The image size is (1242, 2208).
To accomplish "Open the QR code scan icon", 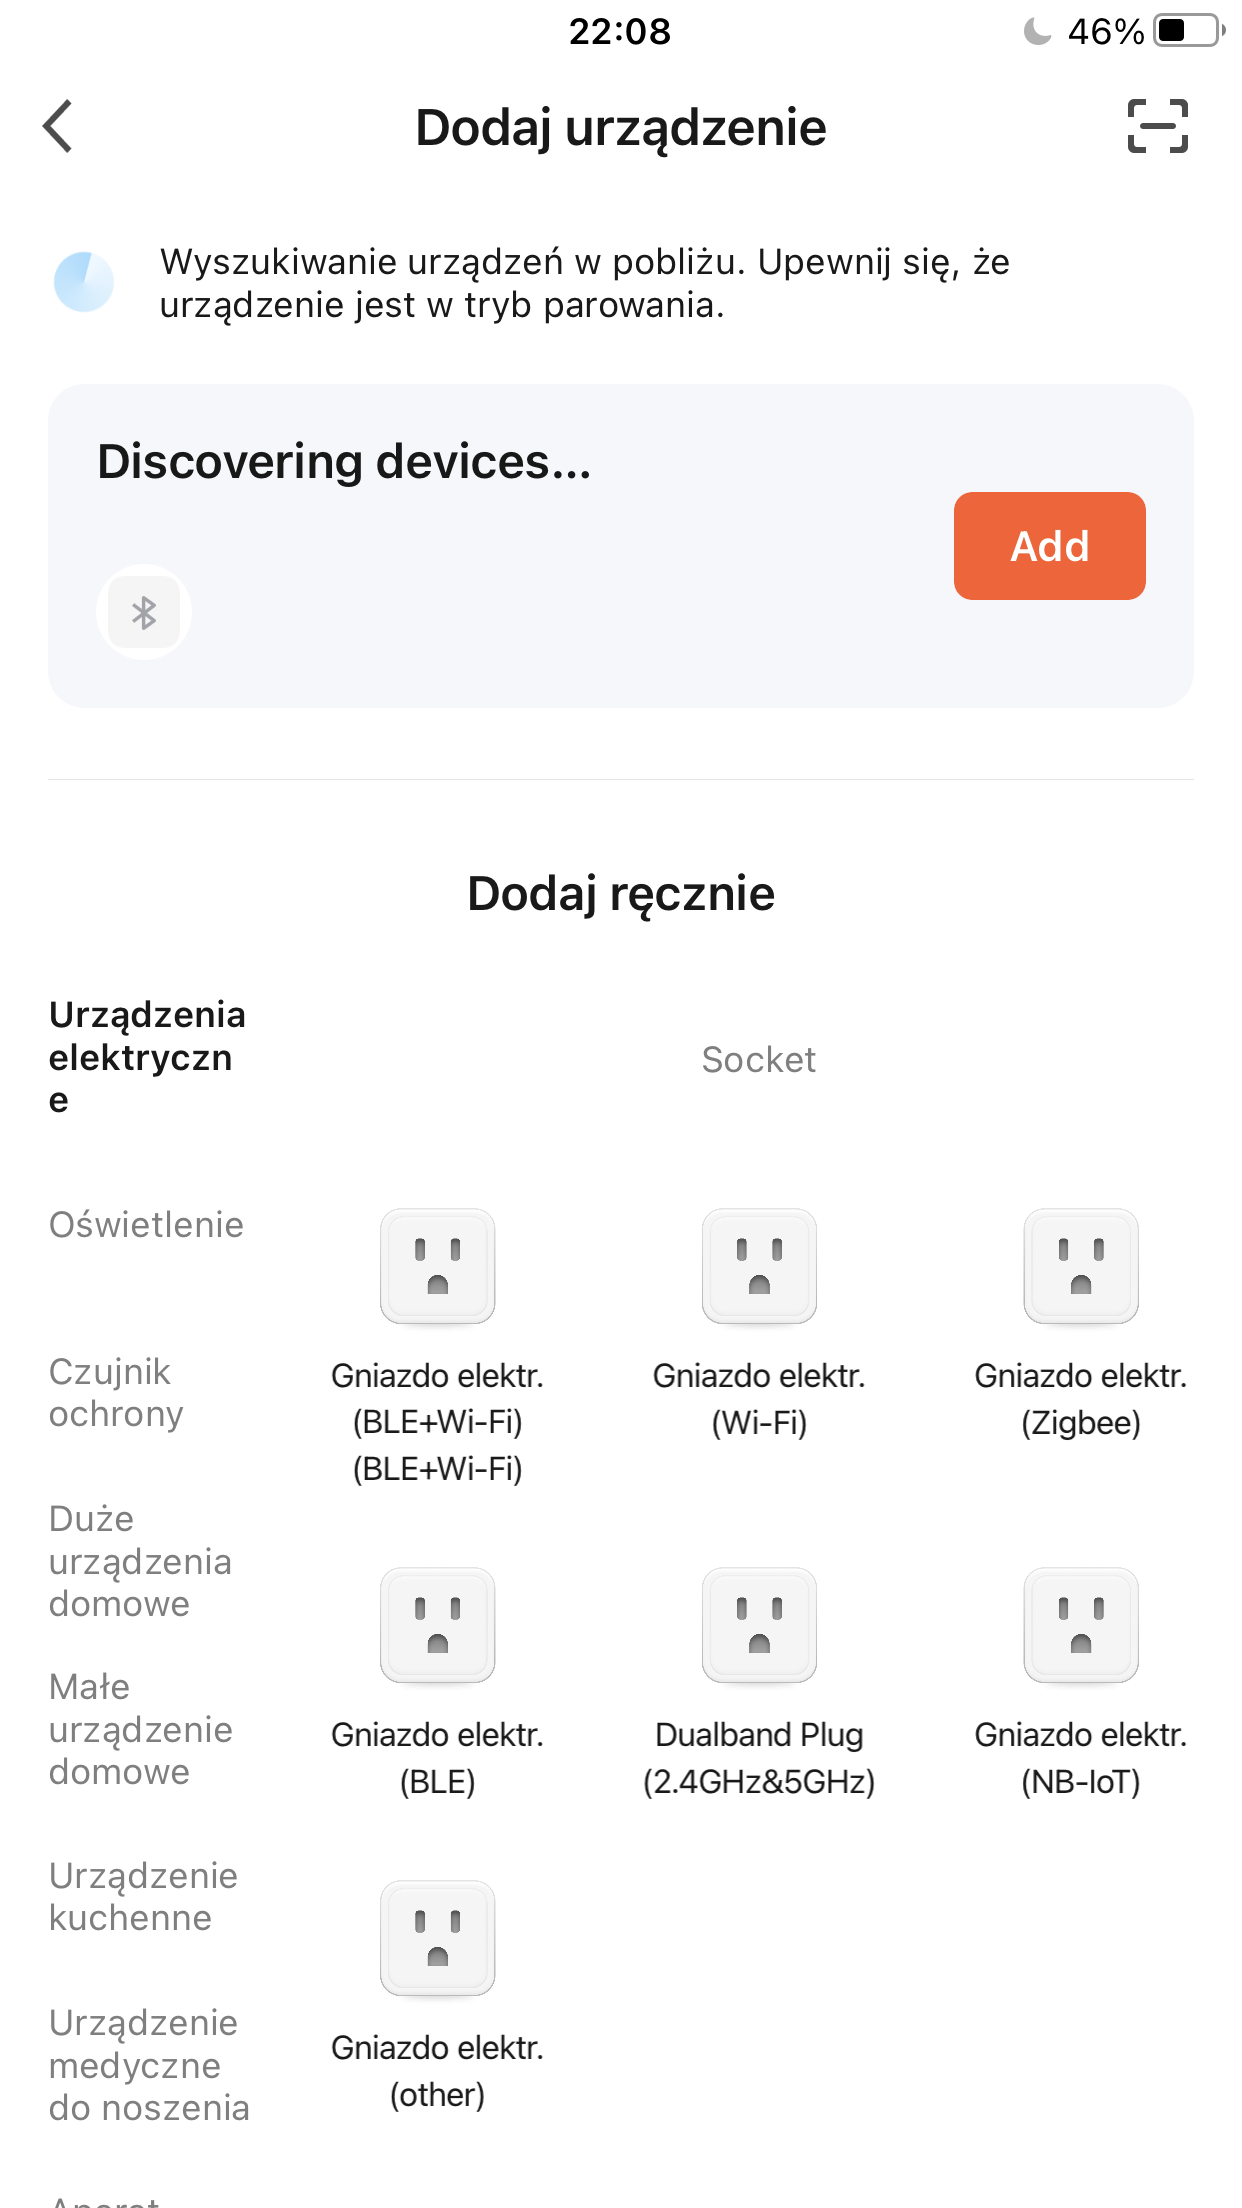I will (x=1157, y=127).
